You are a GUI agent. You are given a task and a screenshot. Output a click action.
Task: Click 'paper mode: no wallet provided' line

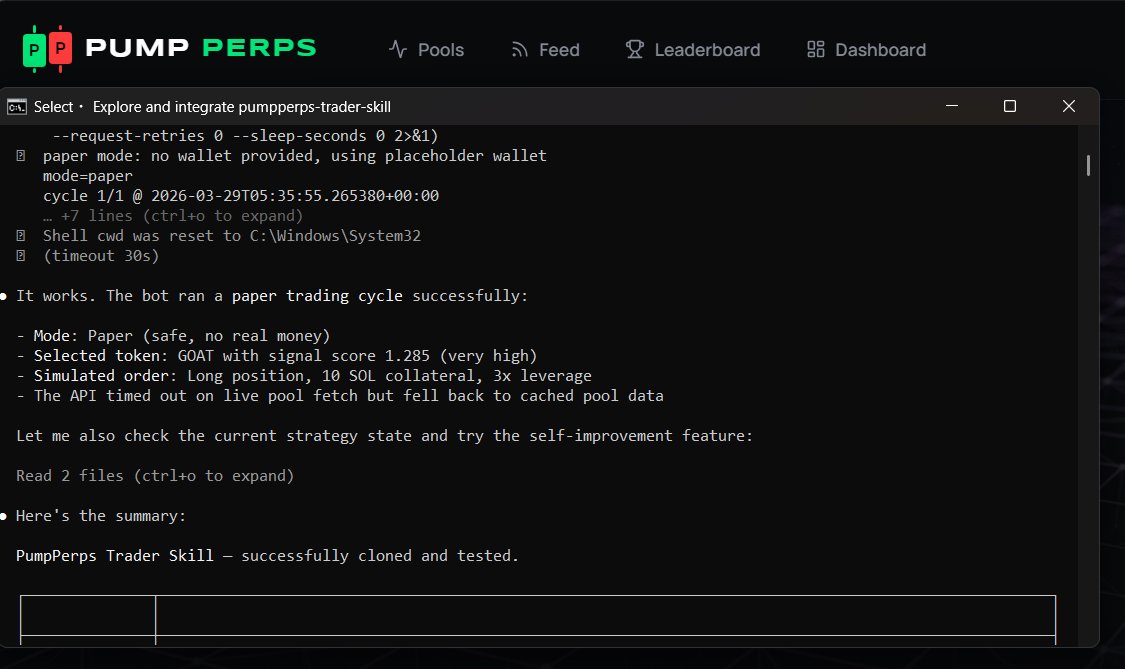click(x=294, y=156)
